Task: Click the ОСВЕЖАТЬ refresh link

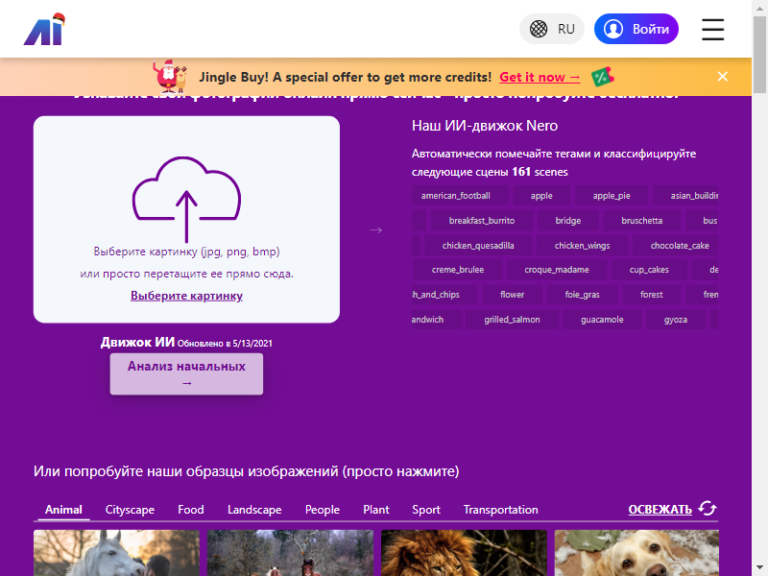Action: (660, 510)
